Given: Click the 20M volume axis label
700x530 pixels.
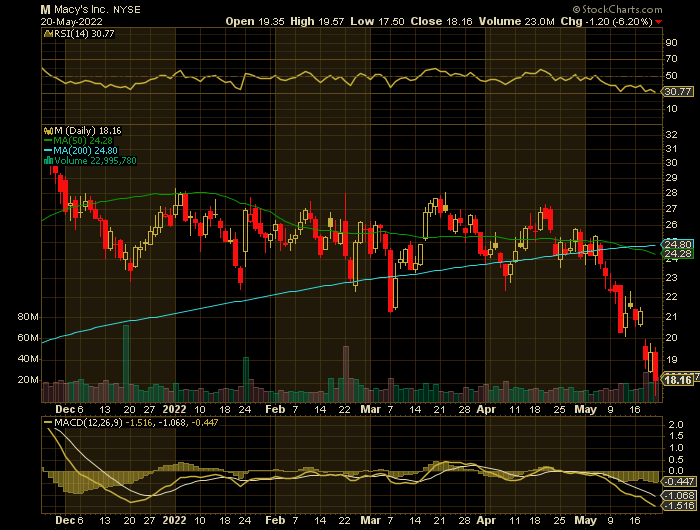Looking at the screenshot, I should coord(28,380).
